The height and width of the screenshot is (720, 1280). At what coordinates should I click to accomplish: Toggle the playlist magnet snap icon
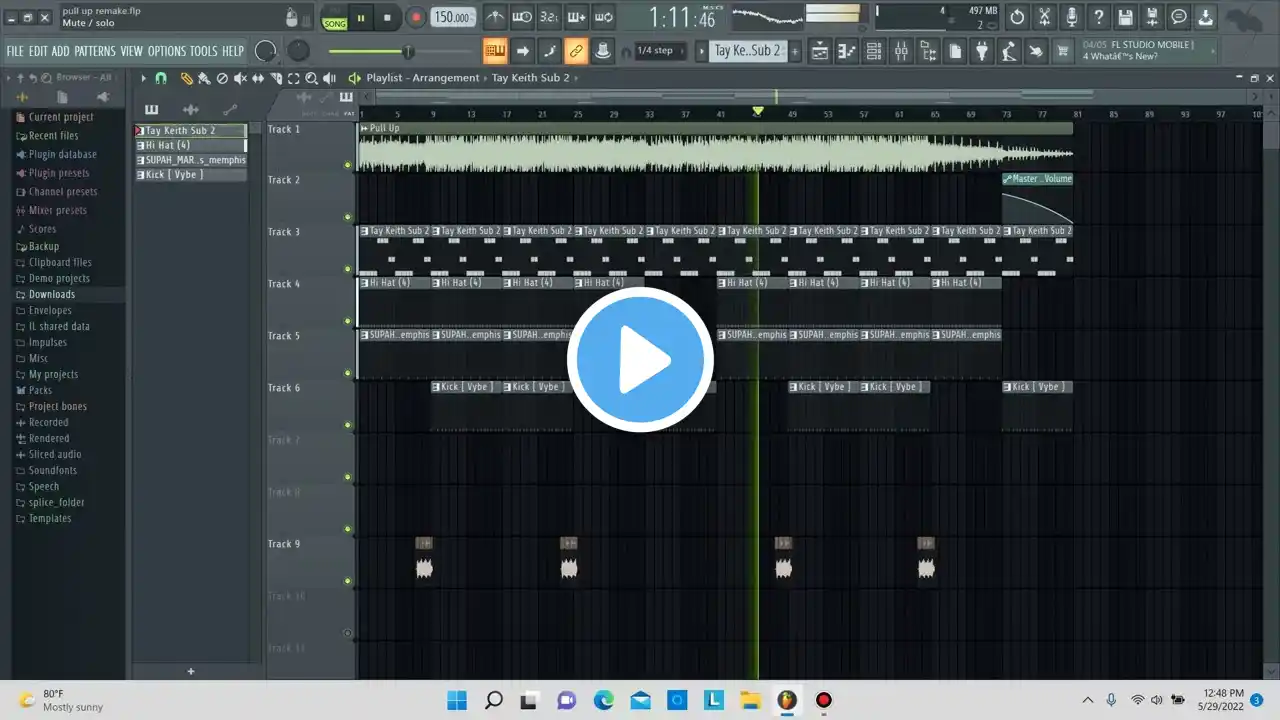[x=161, y=78]
